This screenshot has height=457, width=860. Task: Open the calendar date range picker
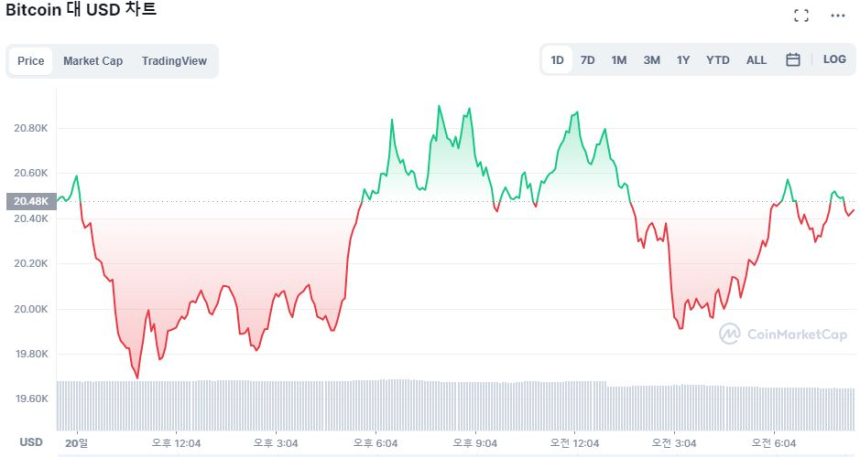[x=793, y=60]
